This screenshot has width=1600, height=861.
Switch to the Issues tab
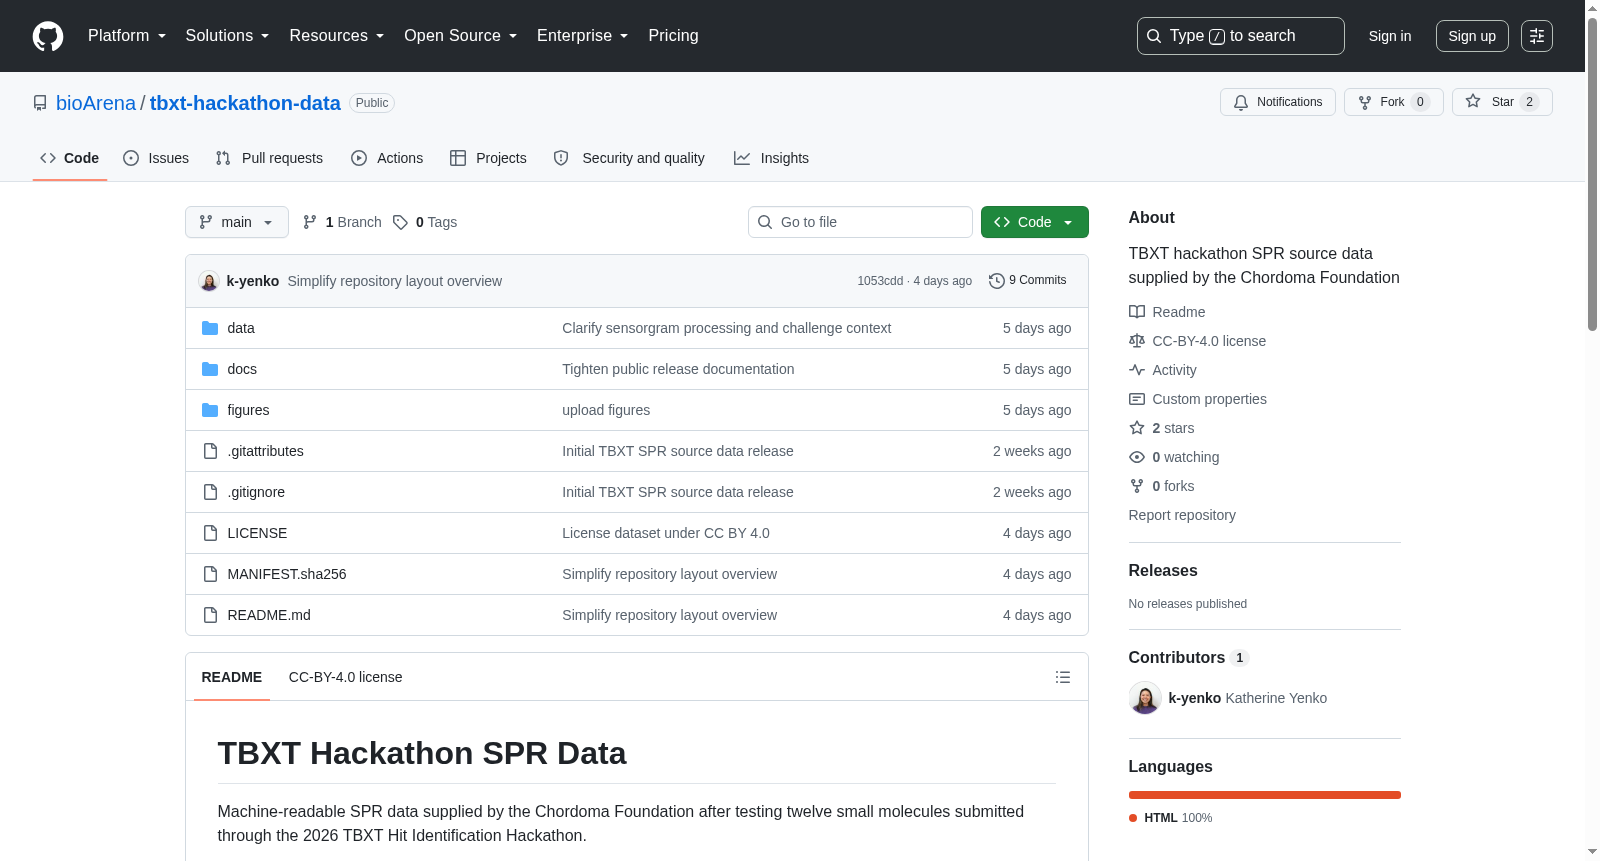pos(156,158)
